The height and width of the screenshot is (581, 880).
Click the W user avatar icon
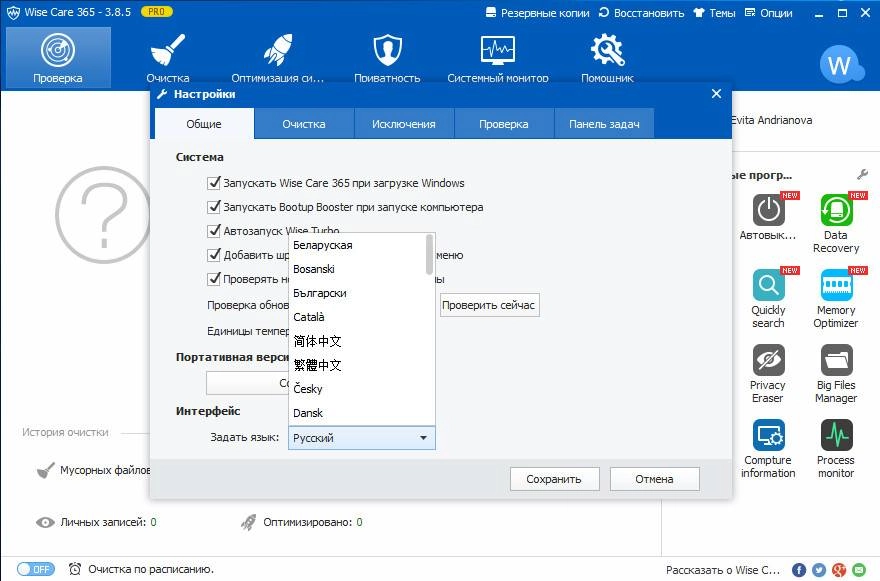coord(840,65)
